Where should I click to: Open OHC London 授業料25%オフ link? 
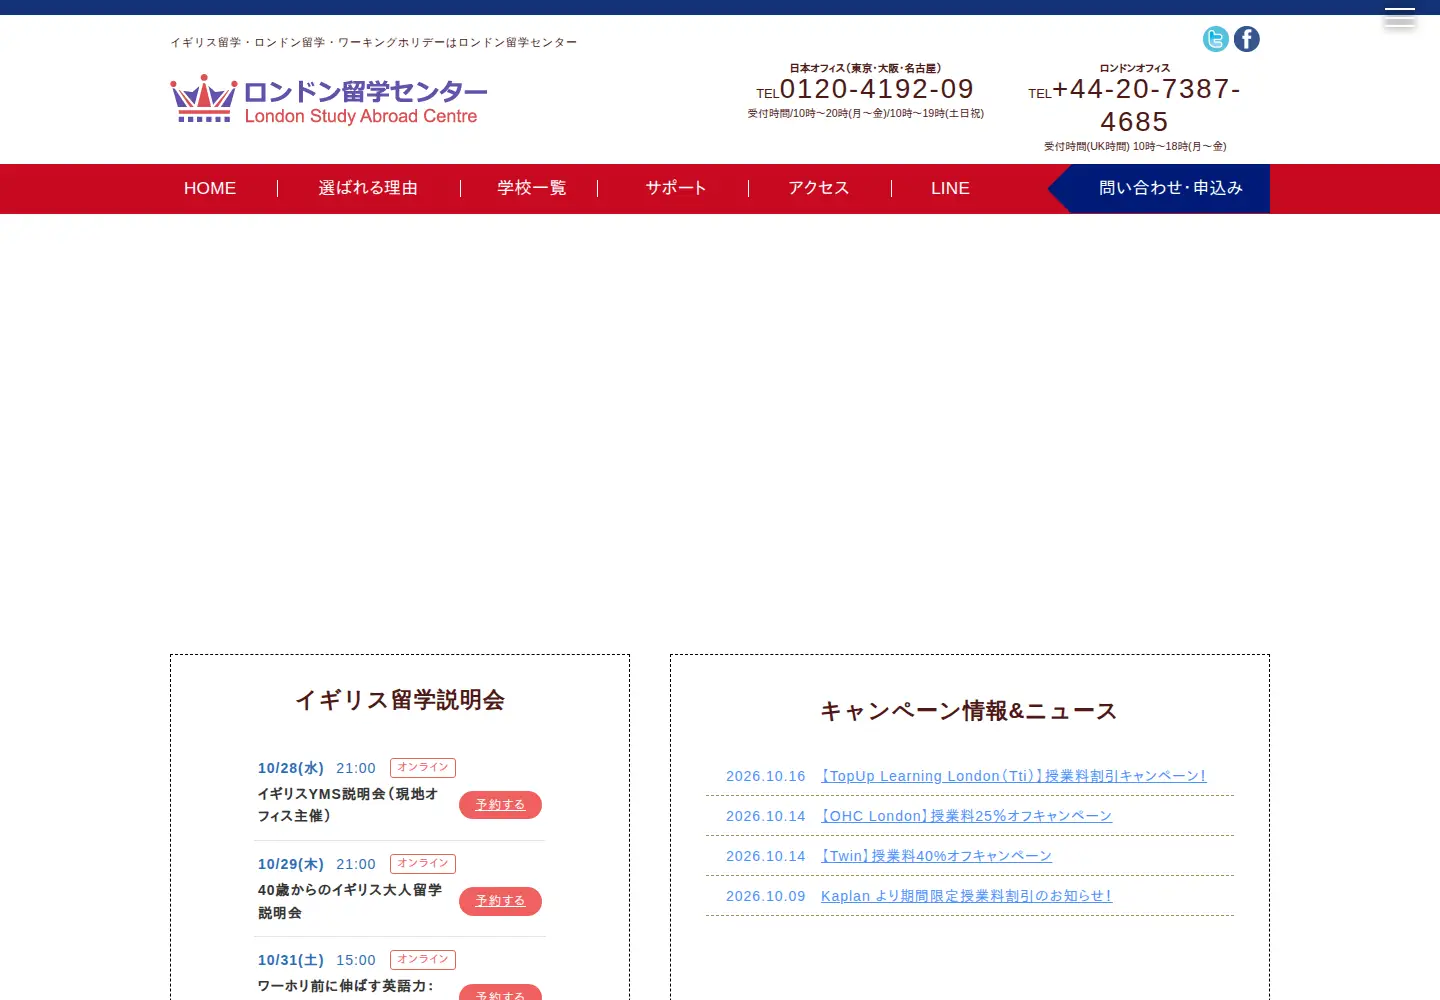966,816
